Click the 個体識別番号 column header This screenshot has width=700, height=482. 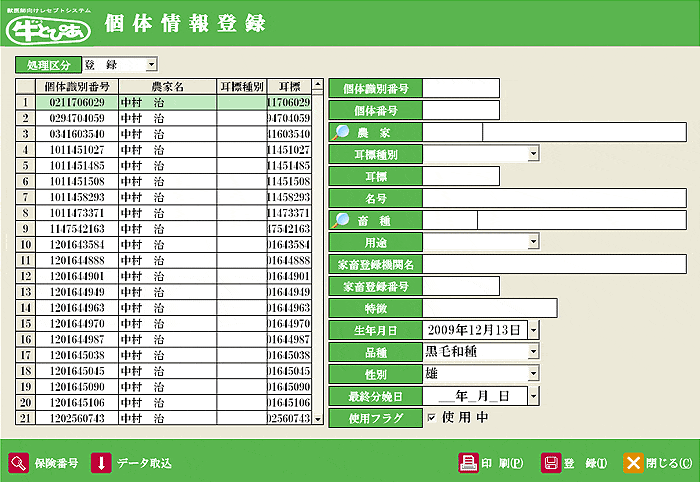click(x=76, y=87)
